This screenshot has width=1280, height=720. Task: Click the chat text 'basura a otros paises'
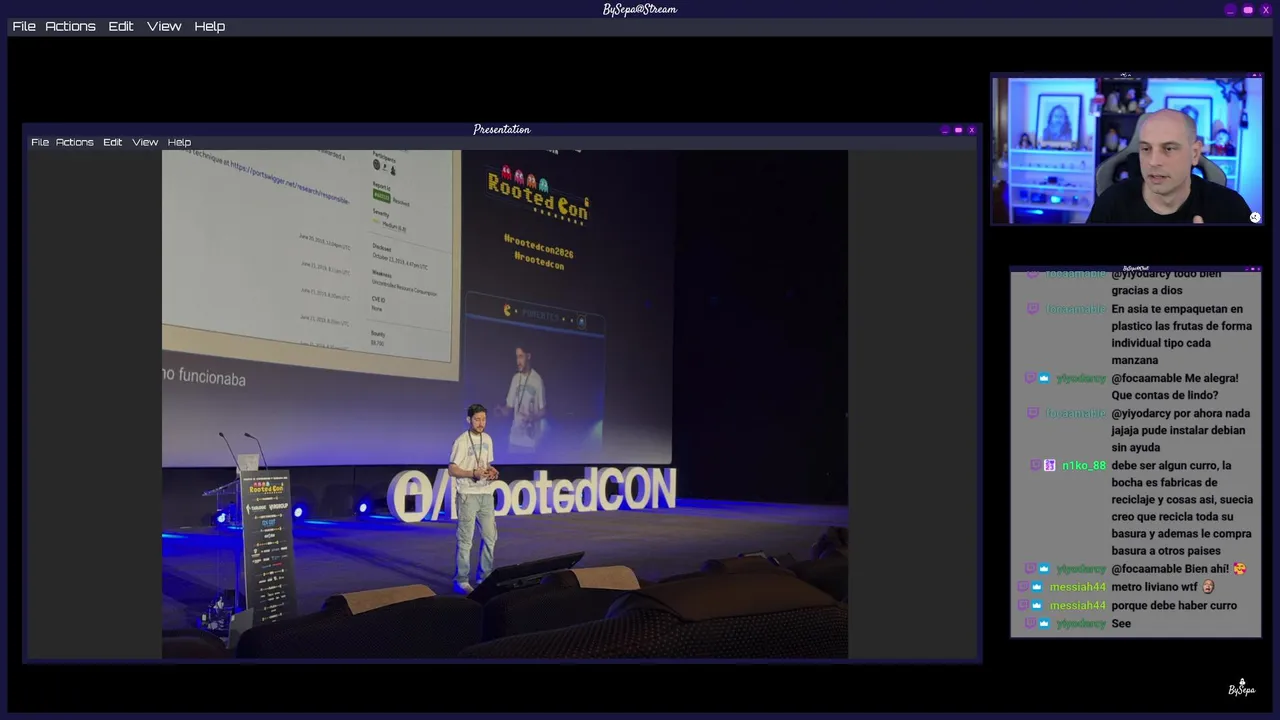tap(1166, 551)
